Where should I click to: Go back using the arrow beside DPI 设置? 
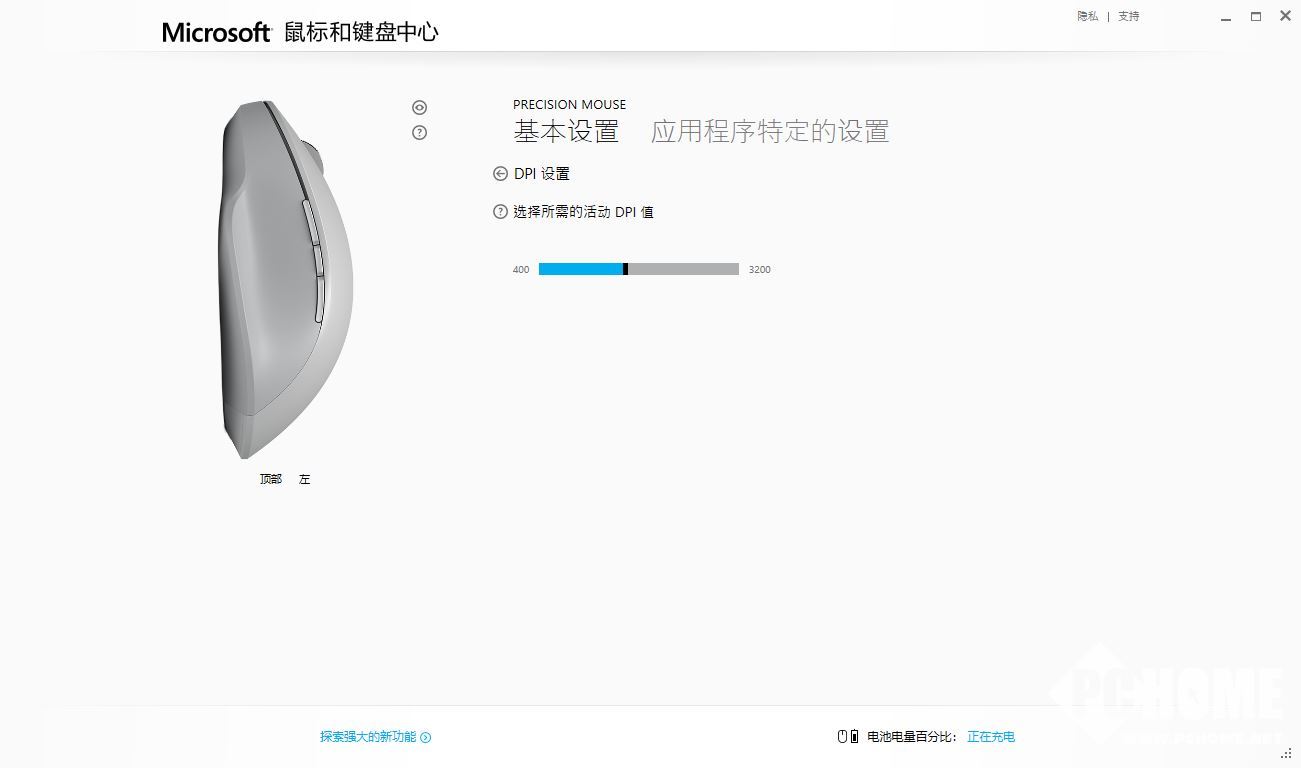click(x=500, y=173)
